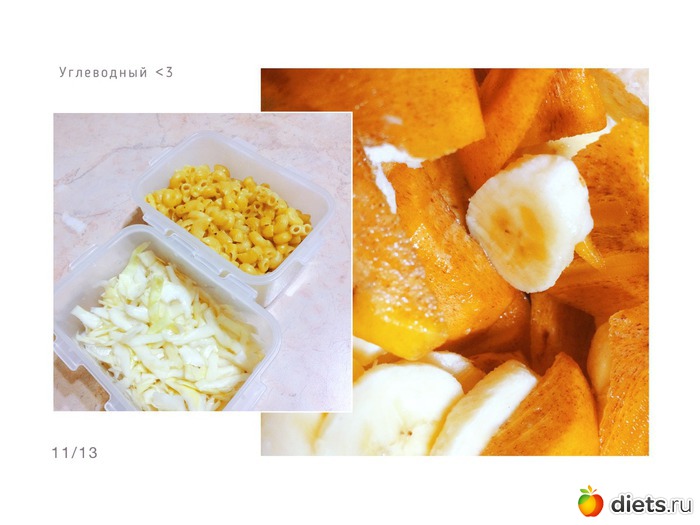This screenshot has width=700, height=525.
Task: Click the large banana slice in the center
Action: click(530, 223)
